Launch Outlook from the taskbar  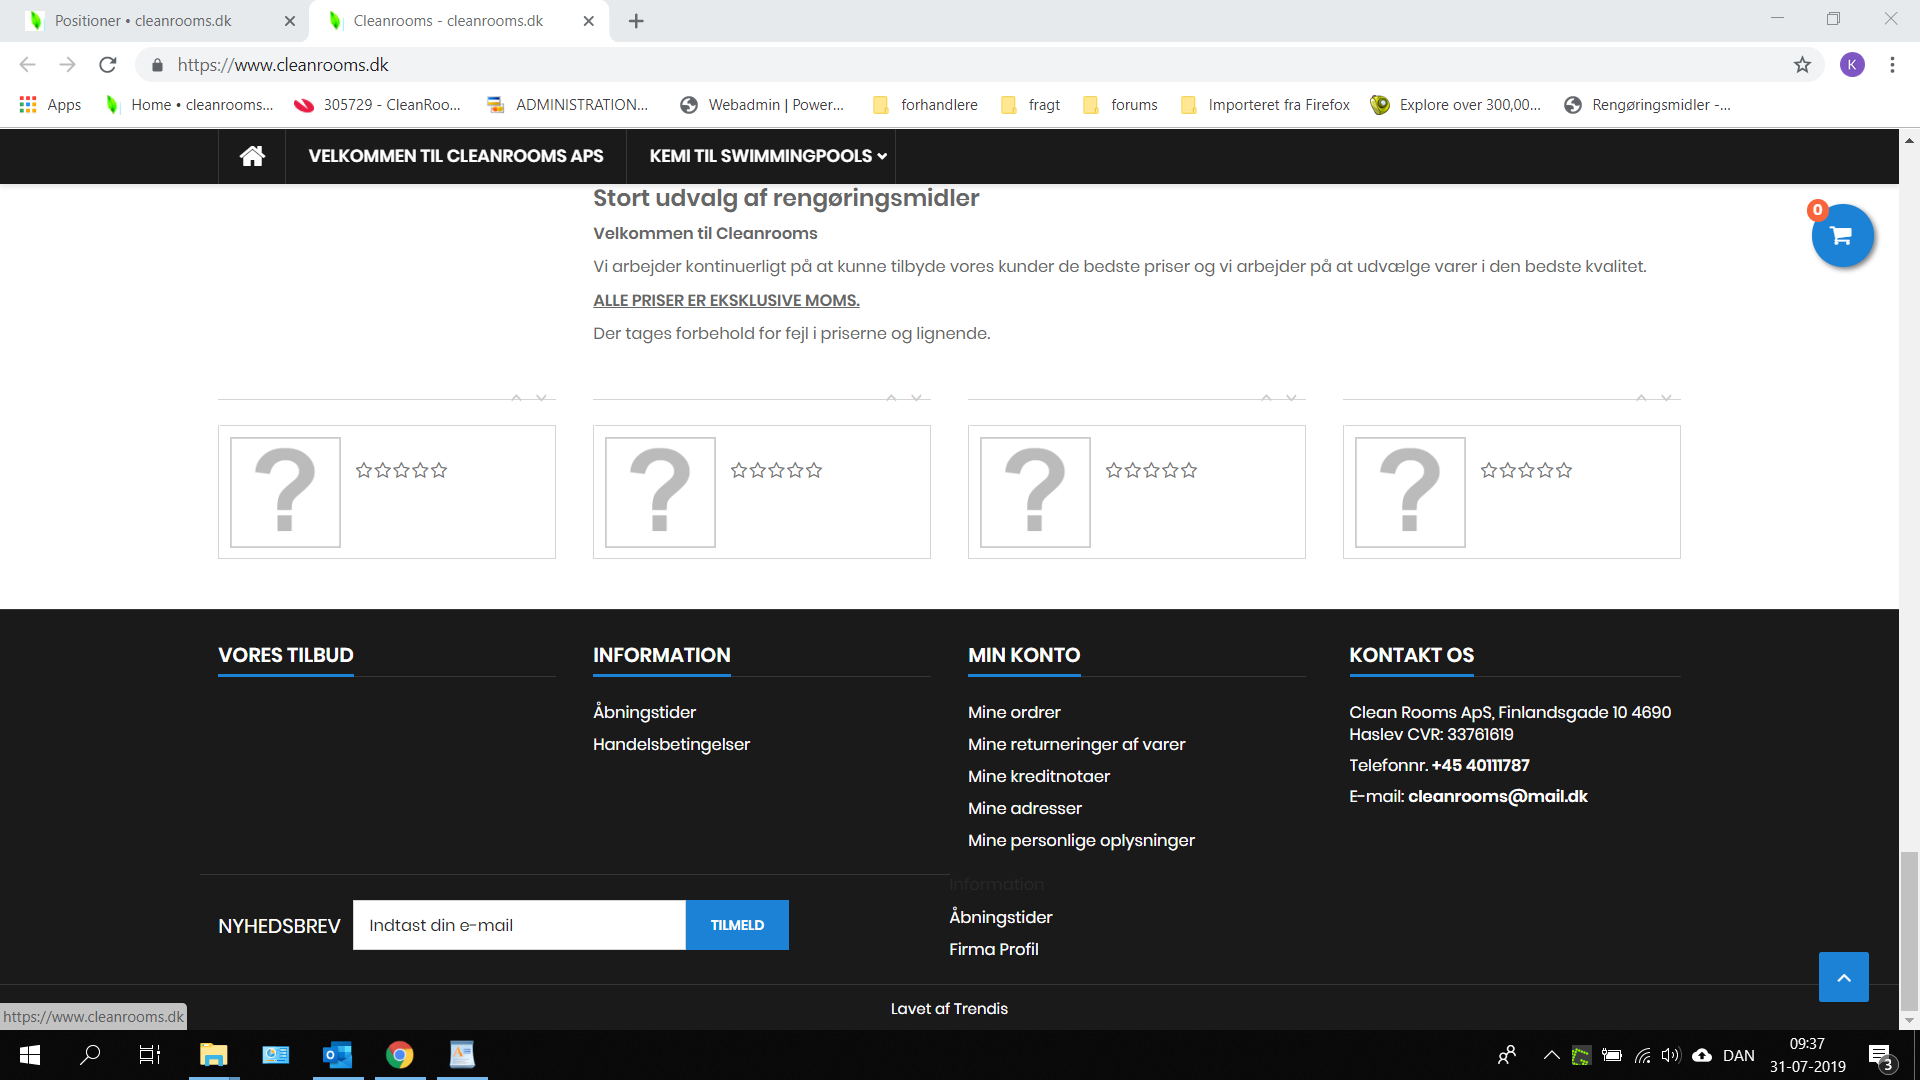338,1055
